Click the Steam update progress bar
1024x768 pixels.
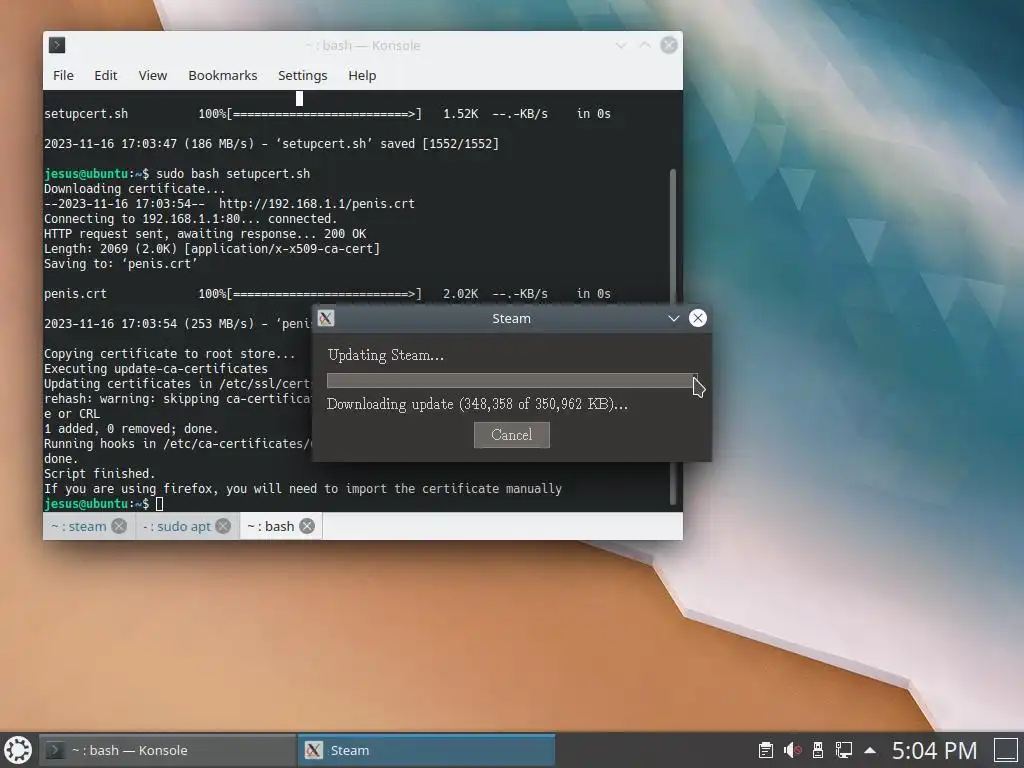point(512,381)
